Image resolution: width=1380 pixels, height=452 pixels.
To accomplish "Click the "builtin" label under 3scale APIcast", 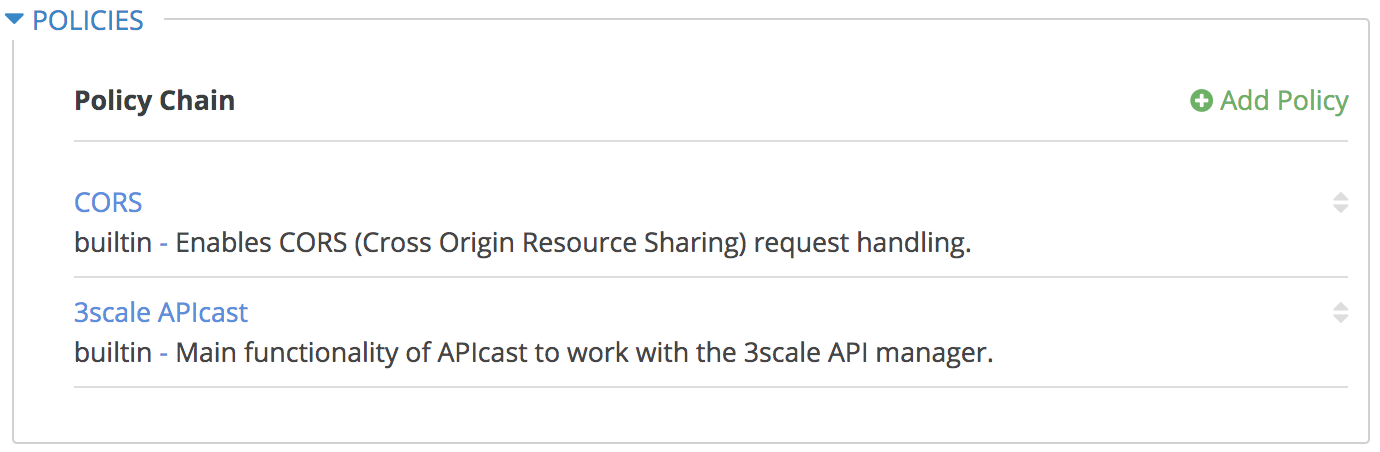I will (x=113, y=354).
